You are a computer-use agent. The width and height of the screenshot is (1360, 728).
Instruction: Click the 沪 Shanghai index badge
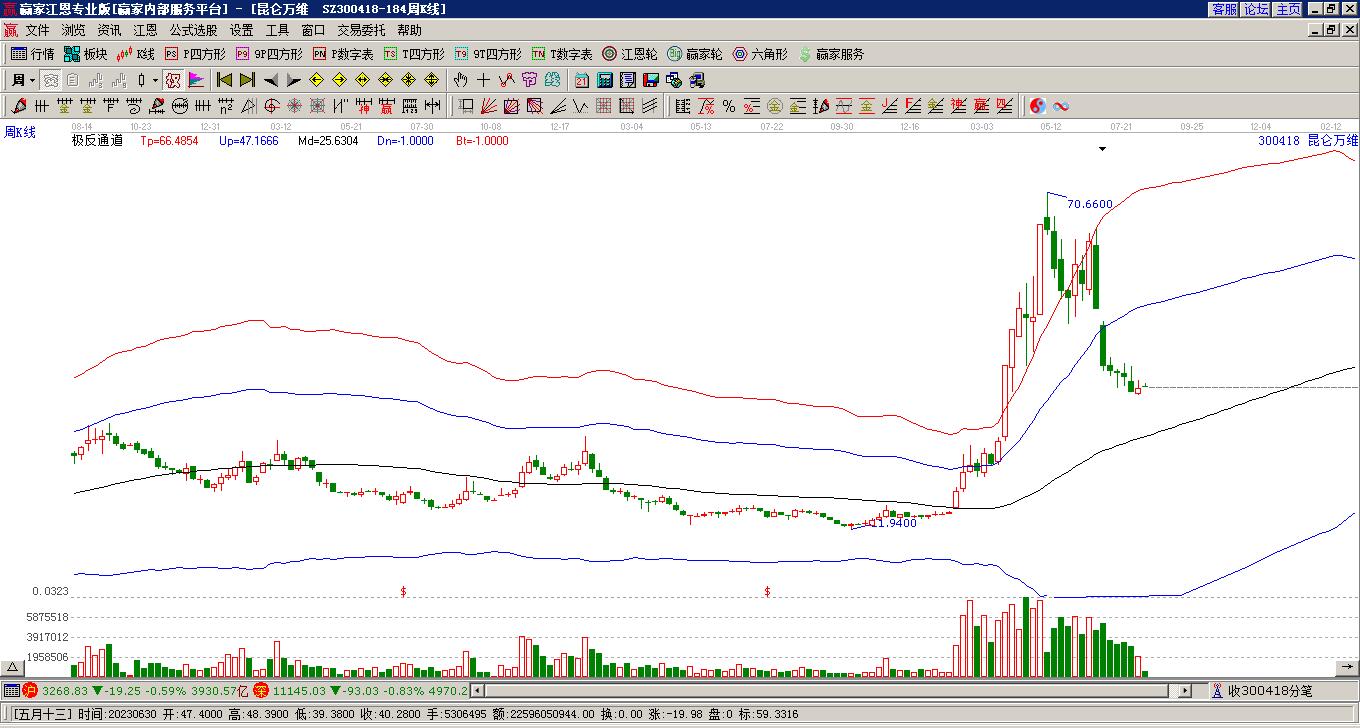click(x=29, y=690)
